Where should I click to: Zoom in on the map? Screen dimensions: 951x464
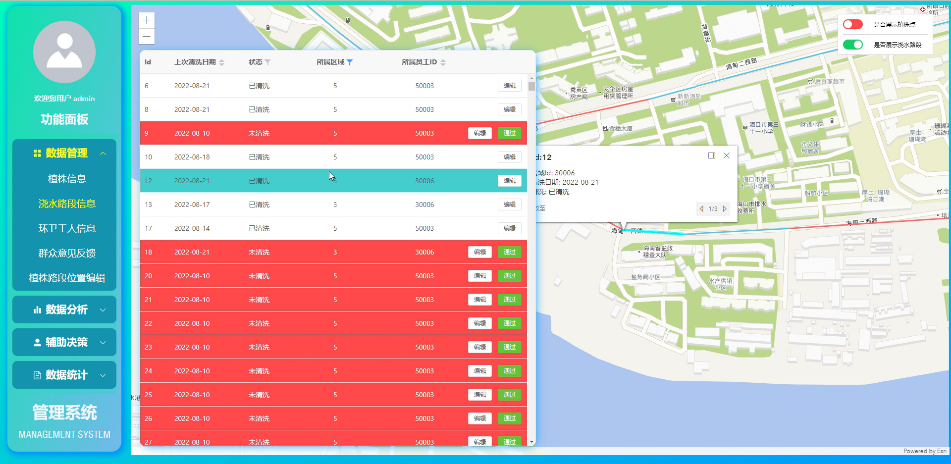[x=147, y=21]
